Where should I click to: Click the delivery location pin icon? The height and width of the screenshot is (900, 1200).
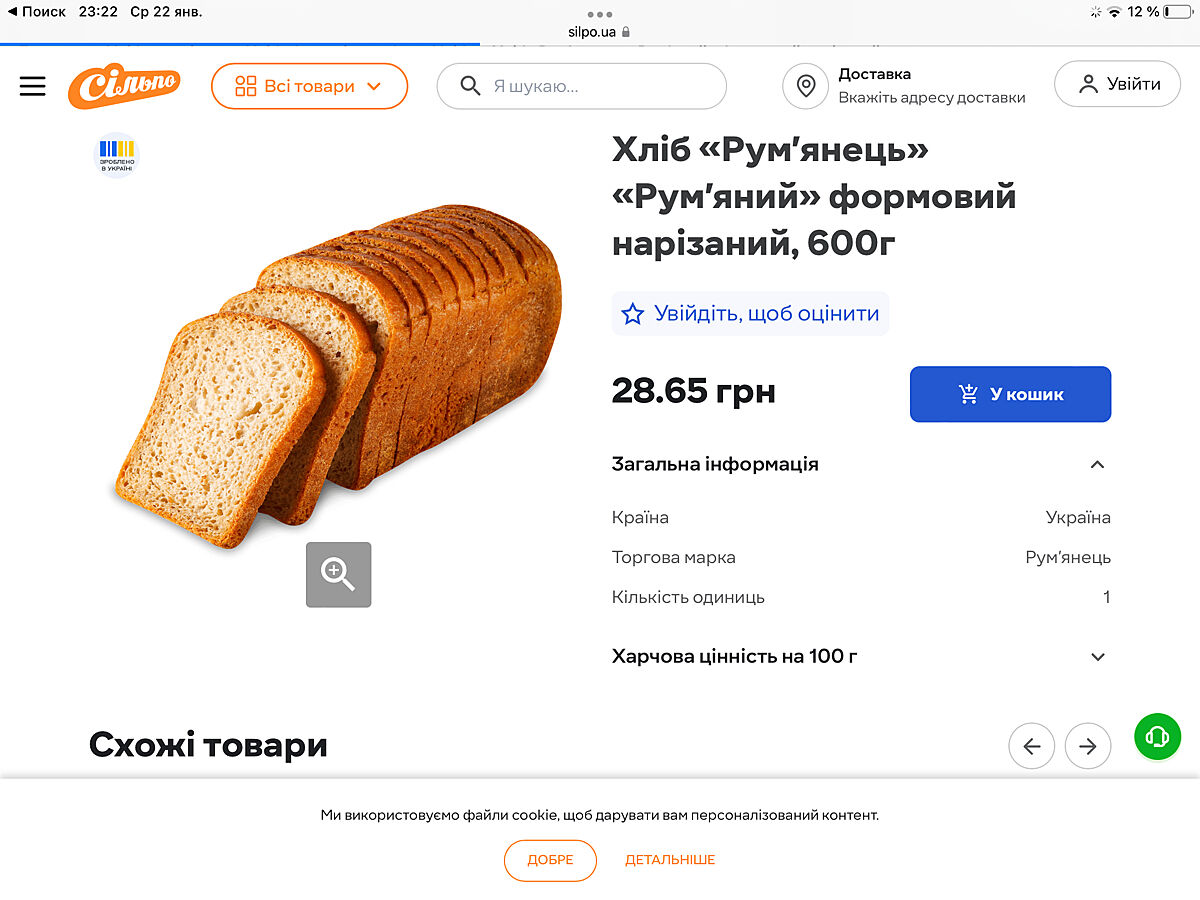point(806,86)
